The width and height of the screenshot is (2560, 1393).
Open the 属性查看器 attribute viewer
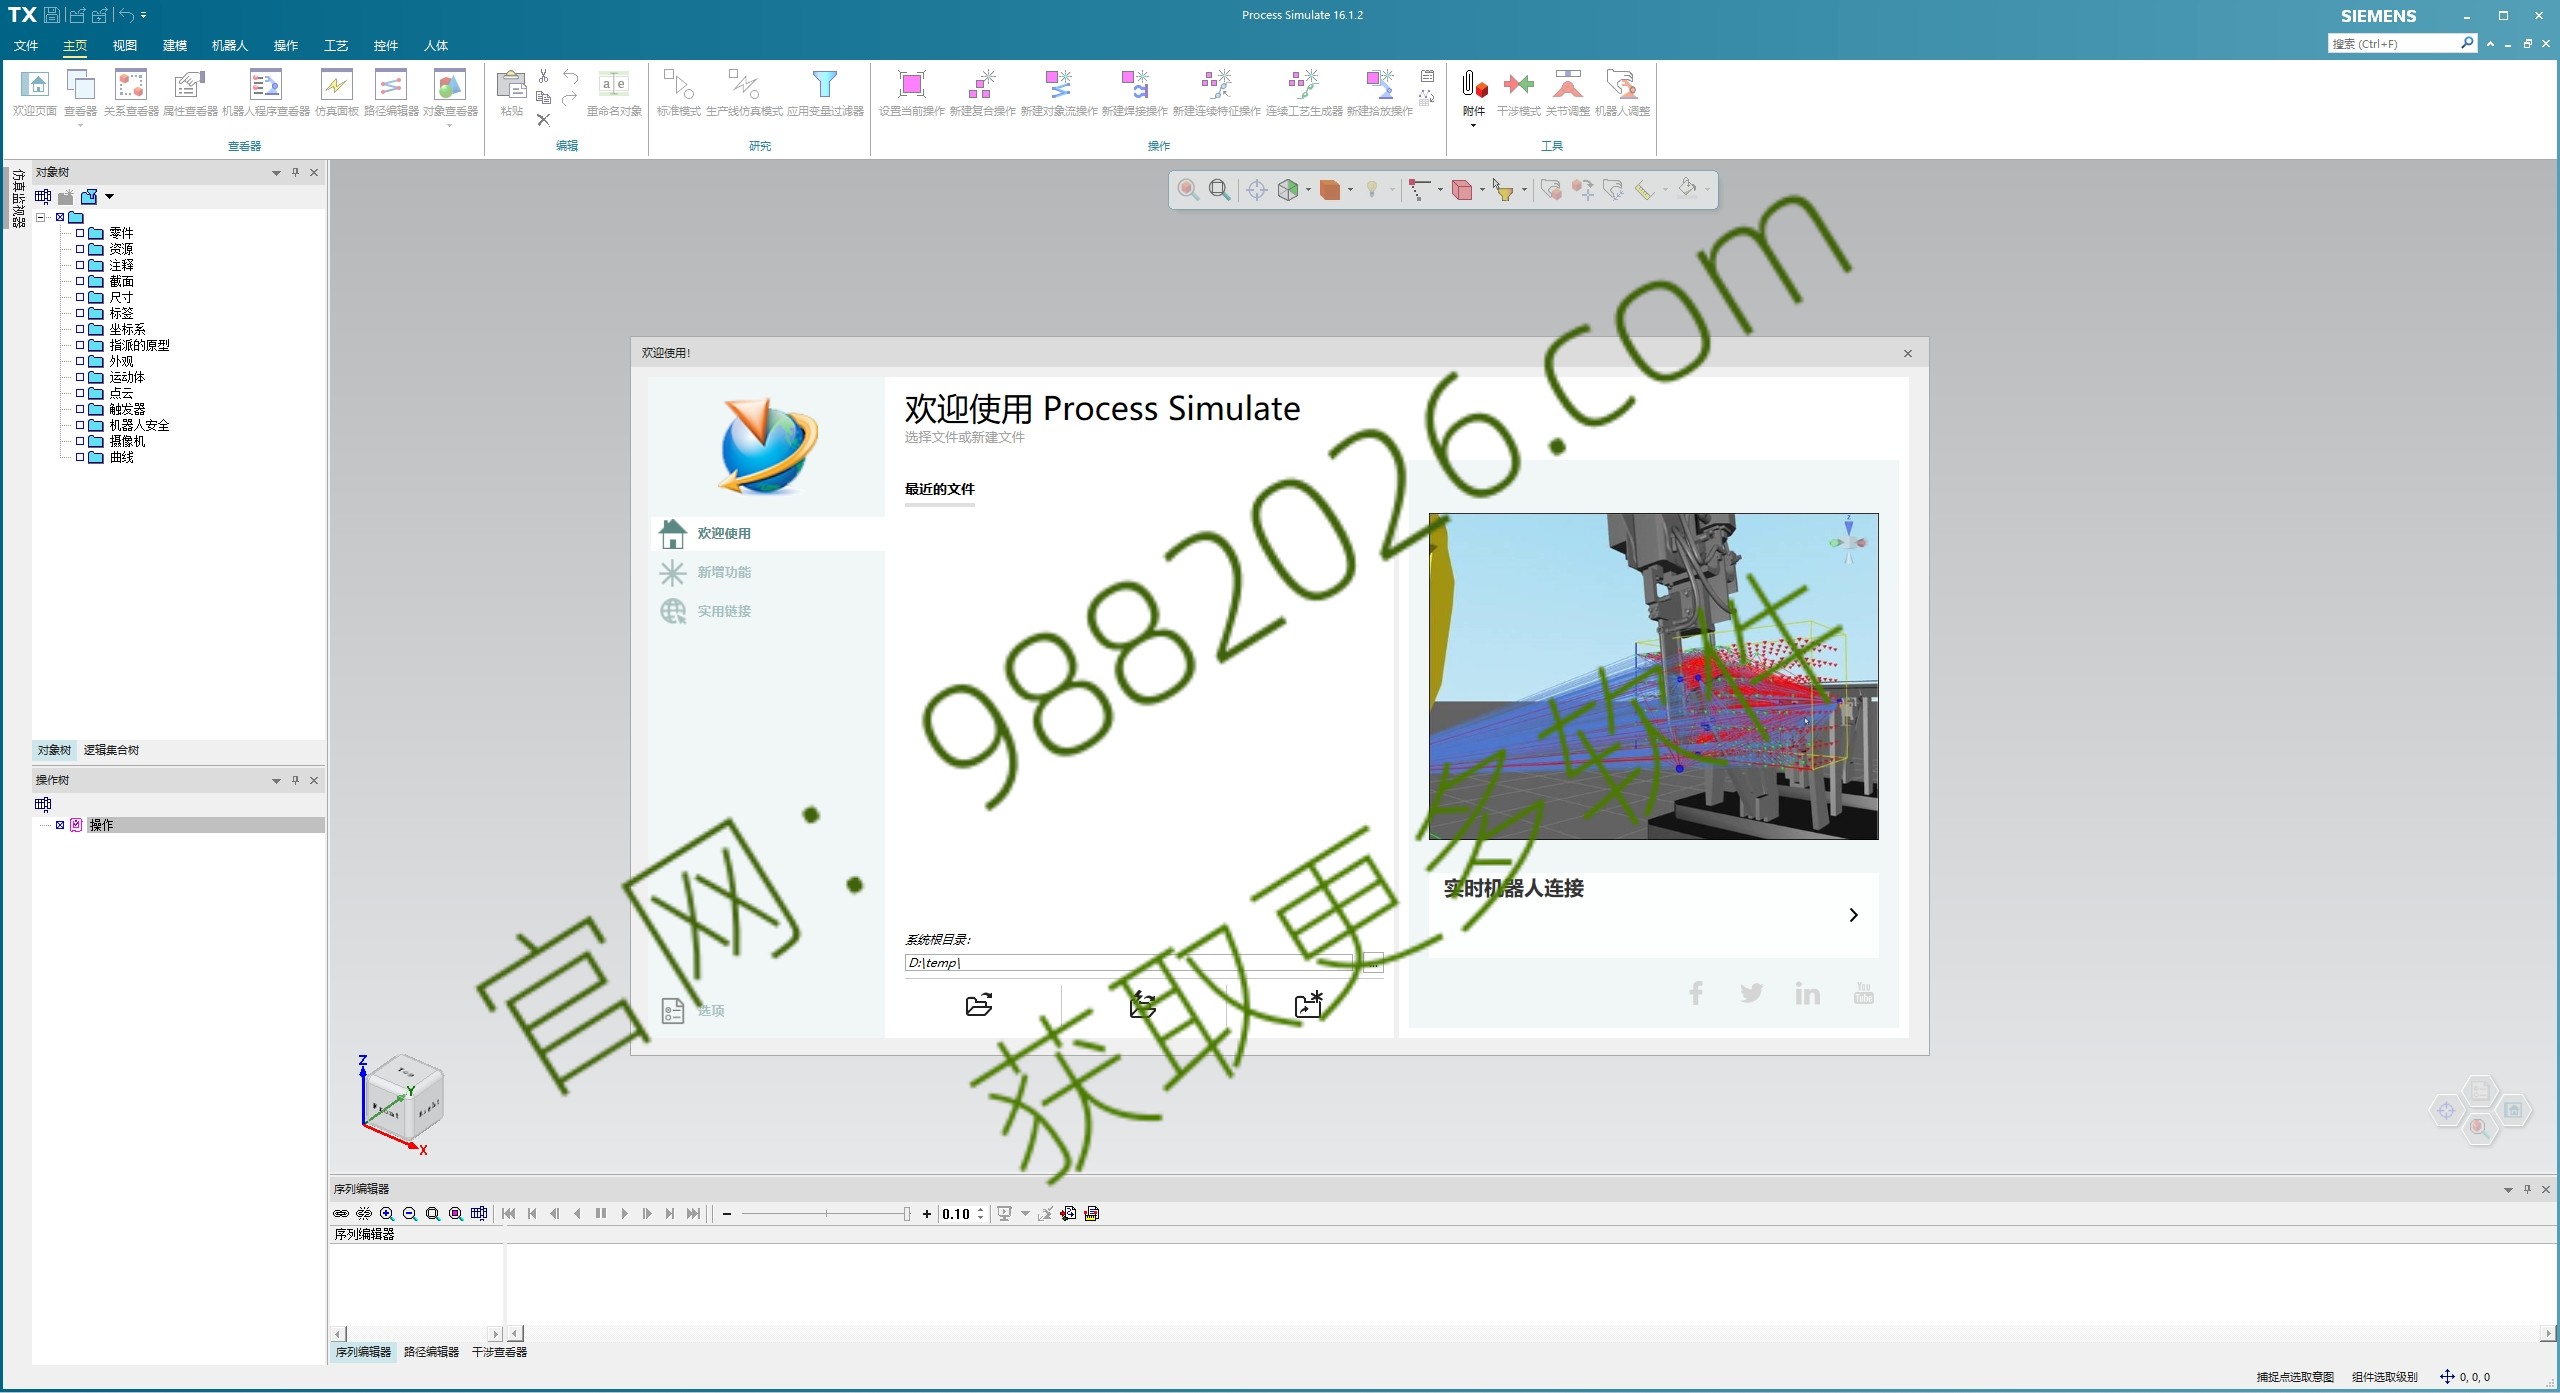tap(190, 85)
